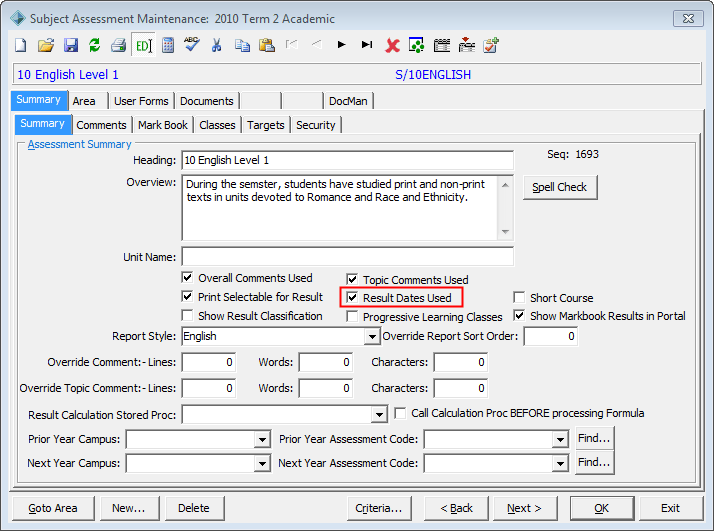Click the grid form layout icon
Viewport: 714px width, 531px height.
442,45
